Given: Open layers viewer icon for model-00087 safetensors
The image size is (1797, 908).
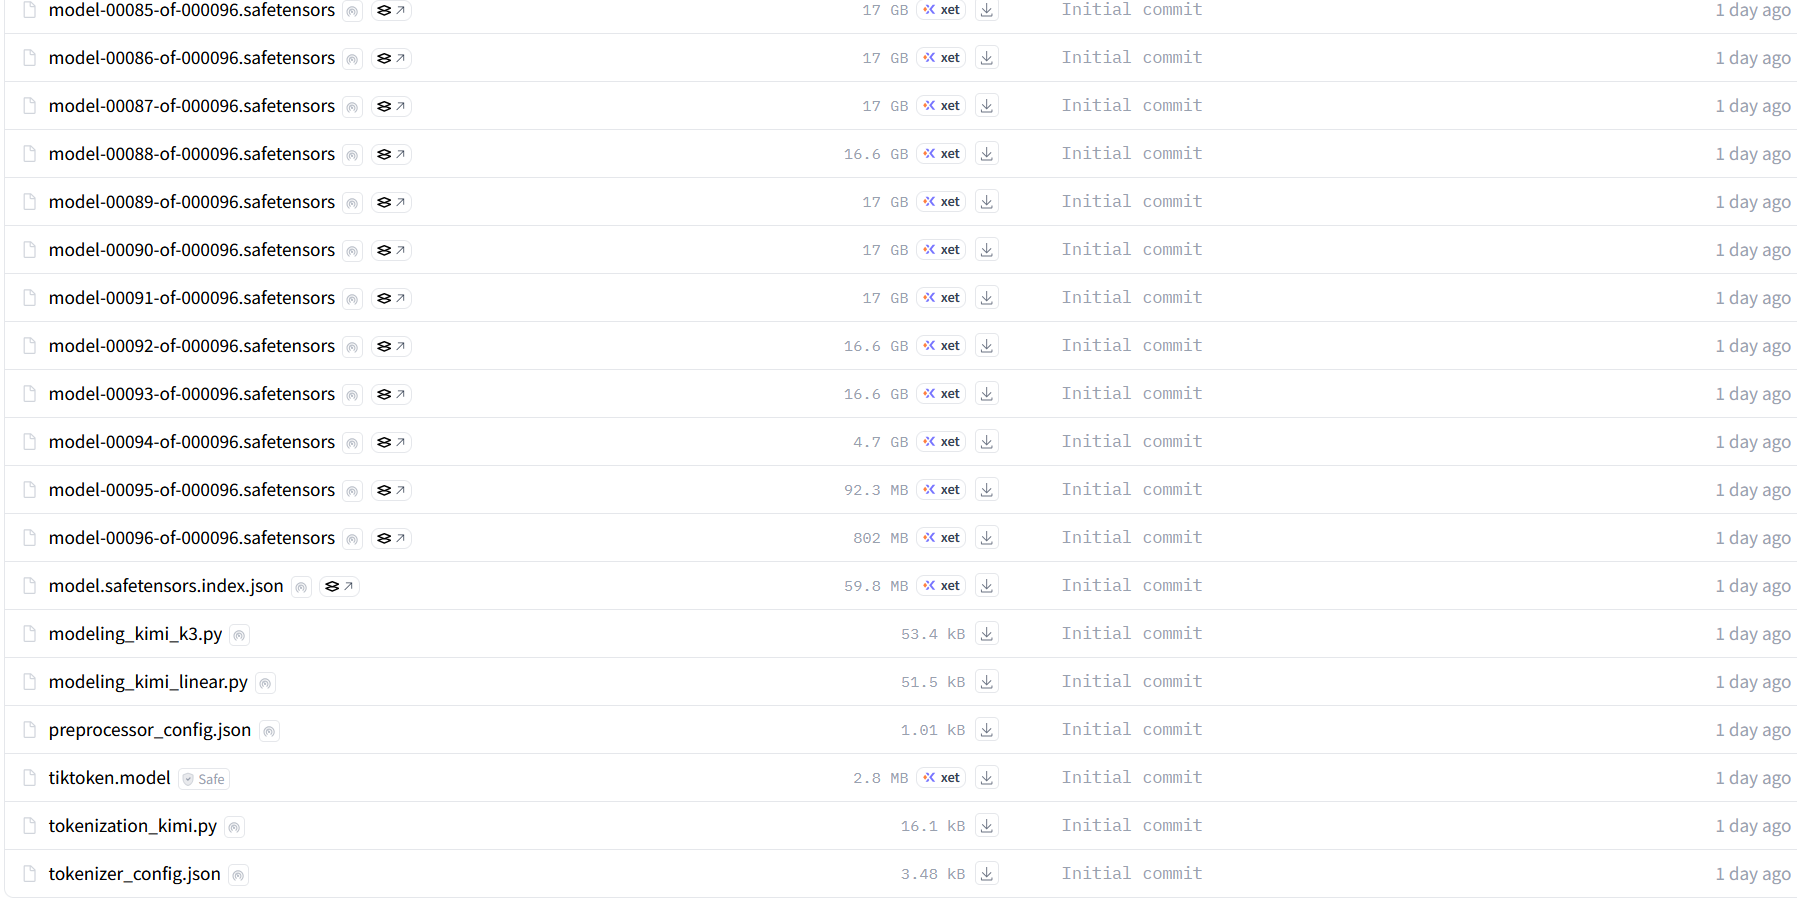Looking at the screenshot, I should click(391, 106).
